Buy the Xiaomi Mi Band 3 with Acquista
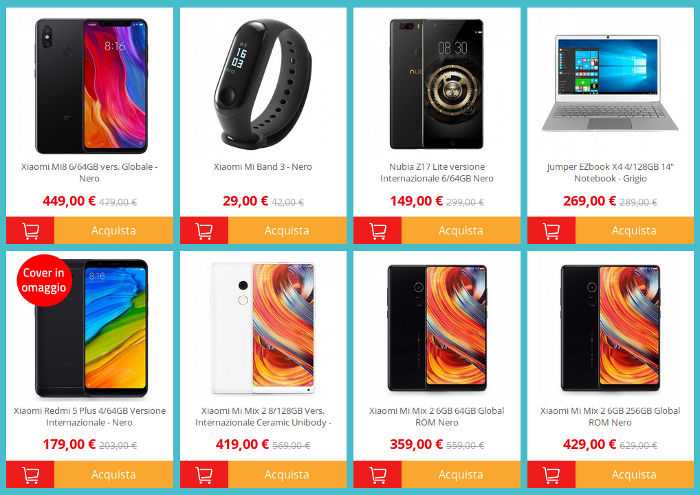This screenshot has width=700, height=495. 287,230
